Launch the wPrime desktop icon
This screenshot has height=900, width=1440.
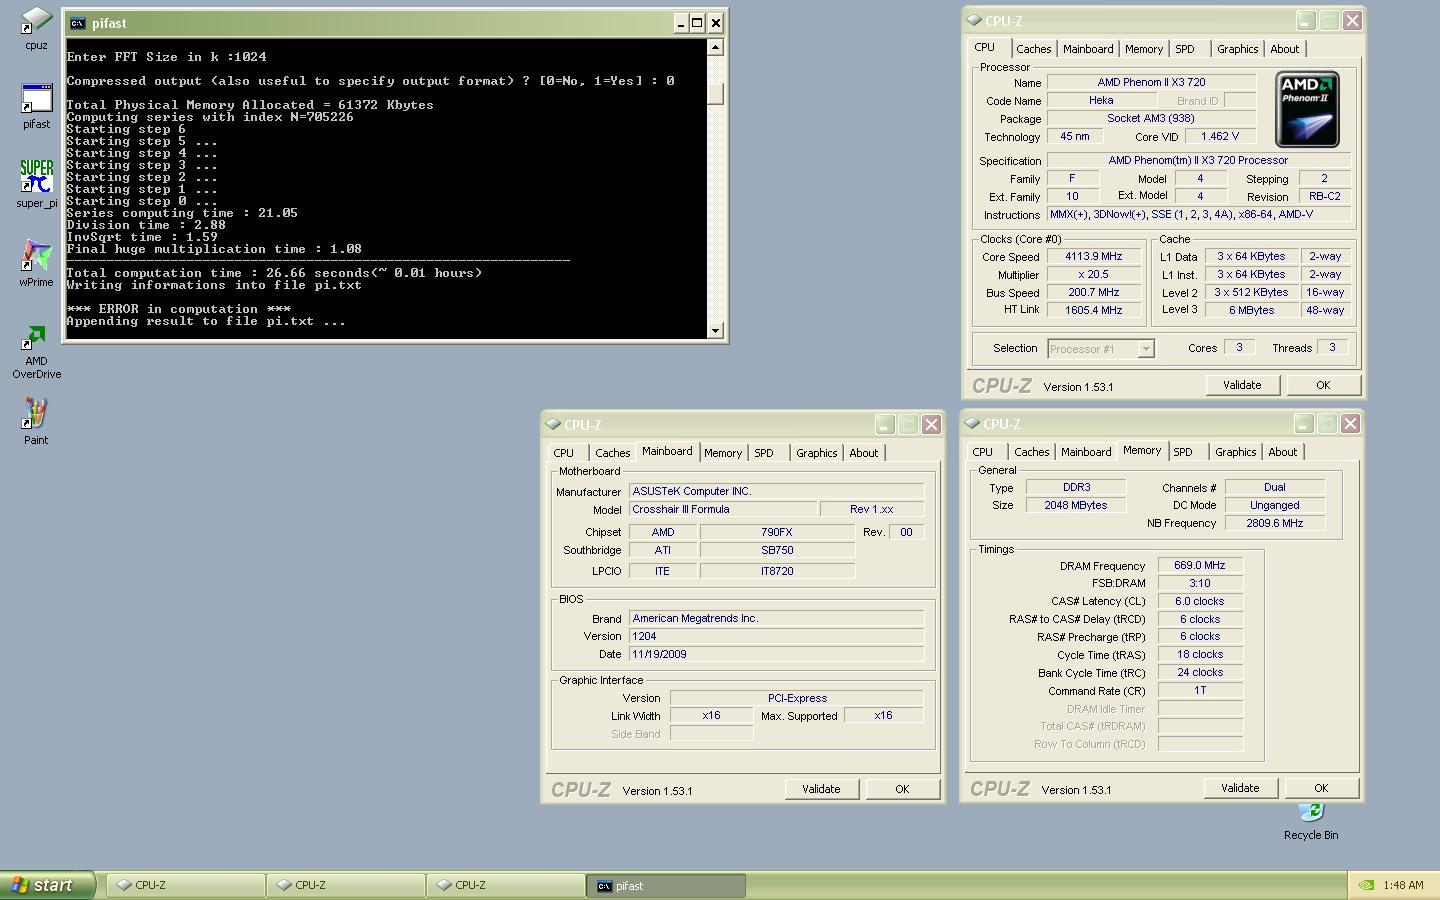[36, 263]
